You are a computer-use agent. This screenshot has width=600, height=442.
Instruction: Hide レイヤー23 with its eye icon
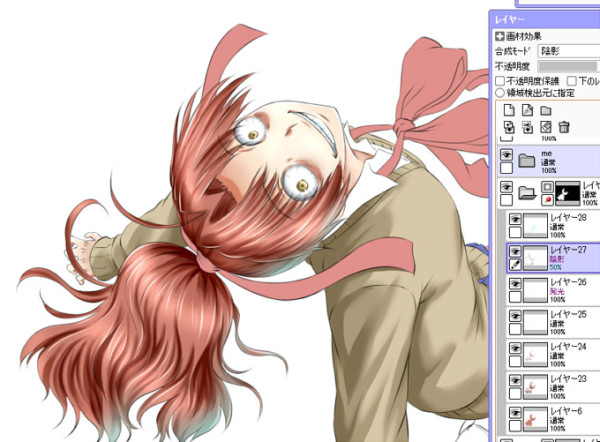[x=515, y=380]
